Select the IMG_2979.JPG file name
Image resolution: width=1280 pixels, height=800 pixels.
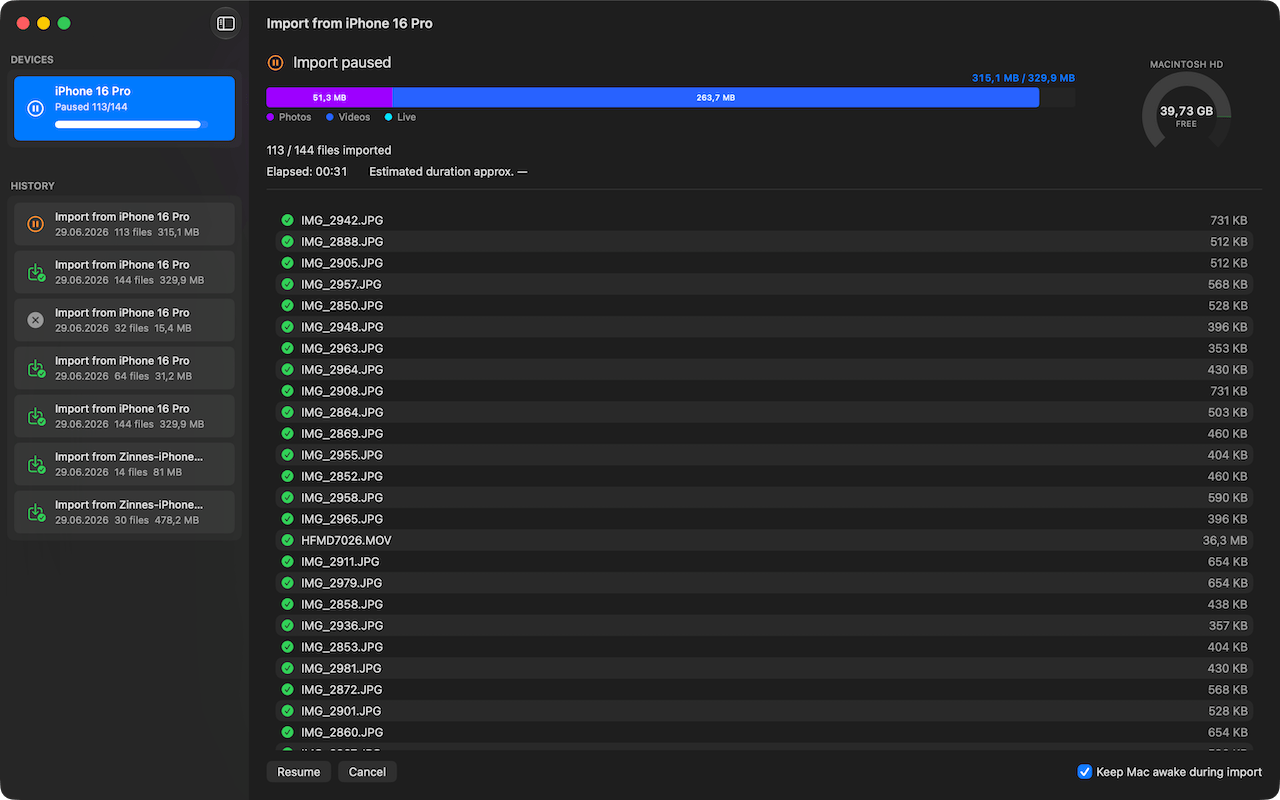pyautogui.click(x=342, y=583)
